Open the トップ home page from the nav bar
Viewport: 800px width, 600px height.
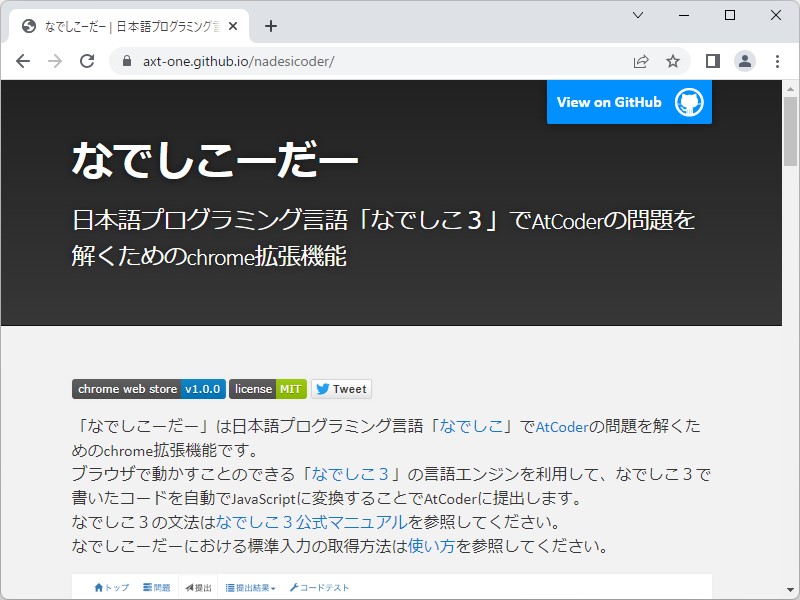pyautogui.click(x=108, y=588)
